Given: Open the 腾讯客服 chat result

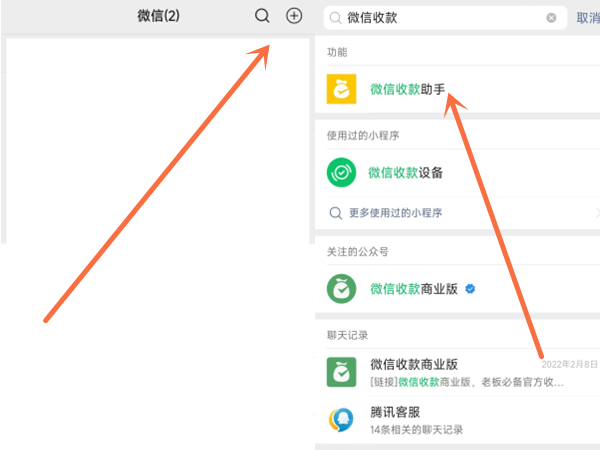Looking at the screenshot, I should [457, 420].
